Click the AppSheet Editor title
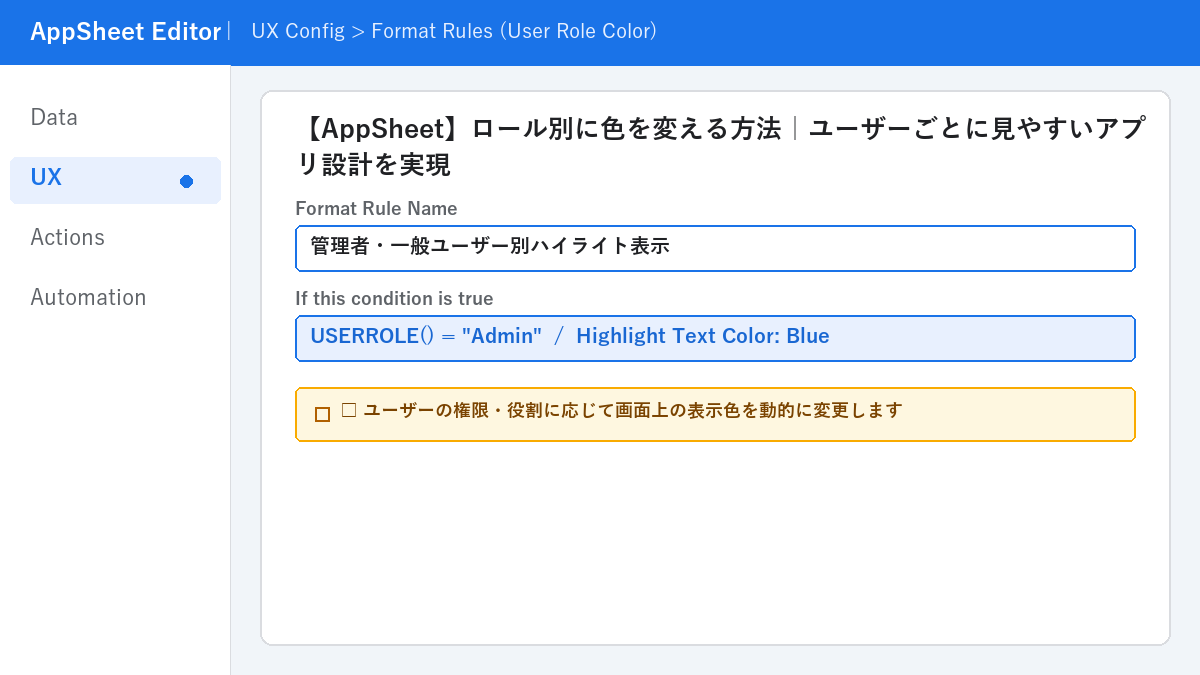 pyautogui.click(x=125, y=32)
